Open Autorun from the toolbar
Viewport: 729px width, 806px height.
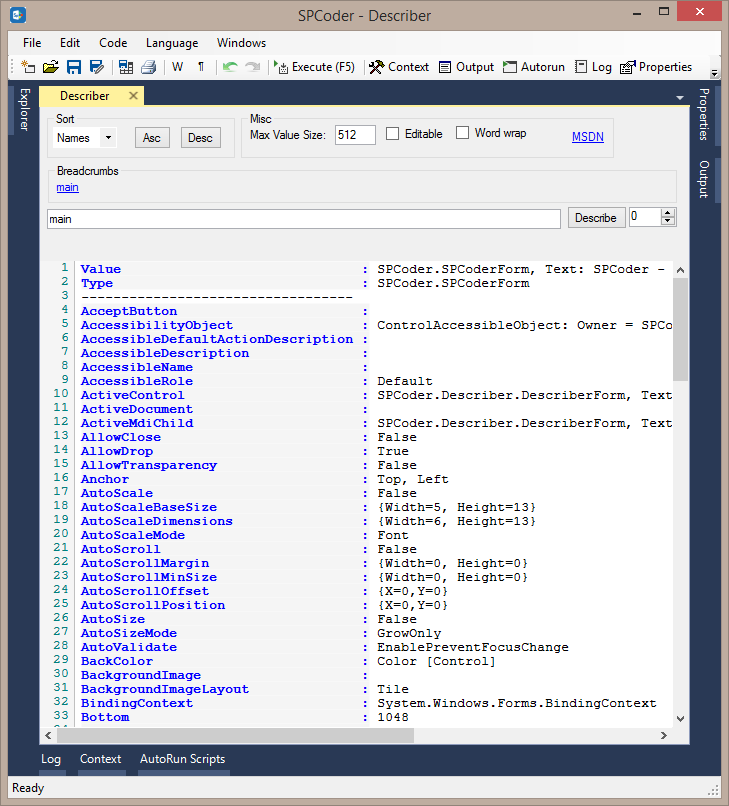[x=534, y=67]
